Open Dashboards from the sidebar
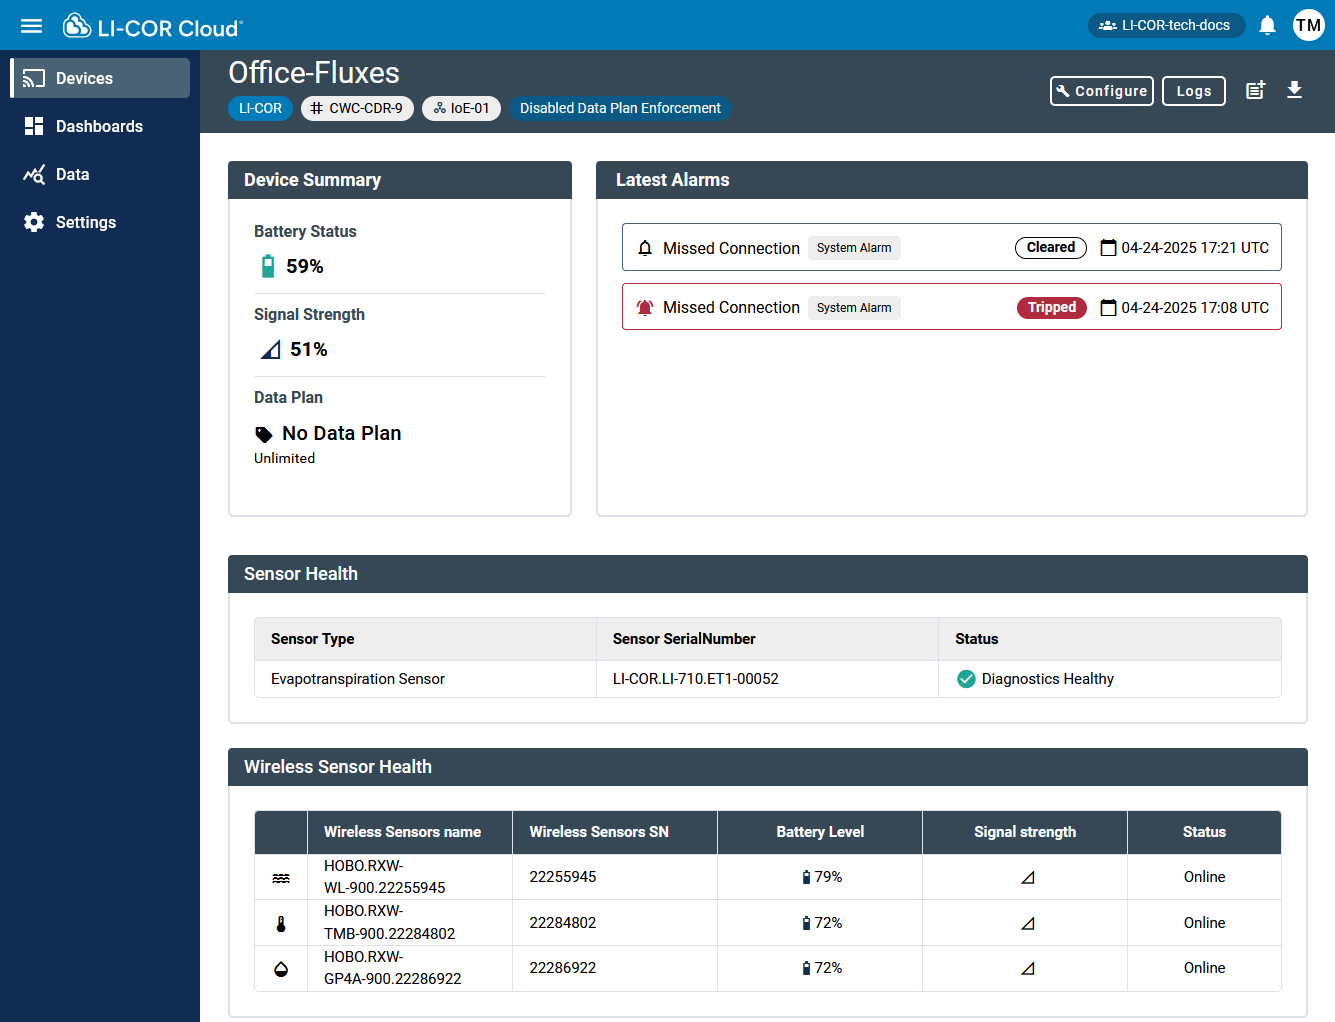1335x1022 pixels. coord(100,126)
